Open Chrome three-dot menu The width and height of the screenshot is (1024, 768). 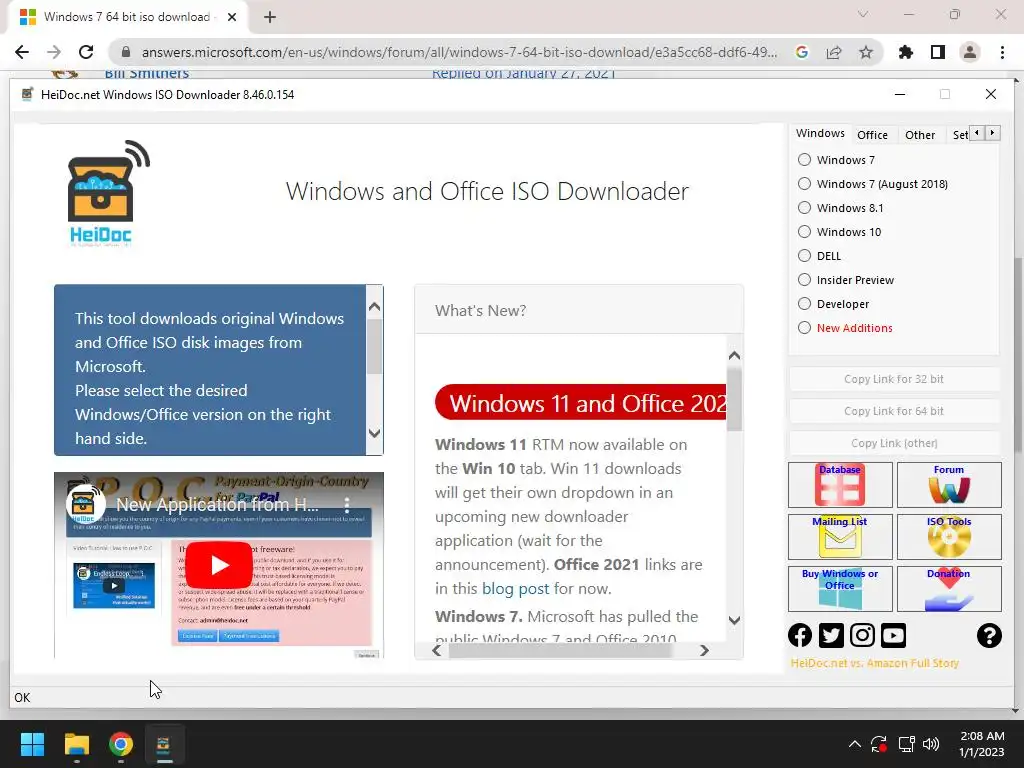pos(1002,52)
